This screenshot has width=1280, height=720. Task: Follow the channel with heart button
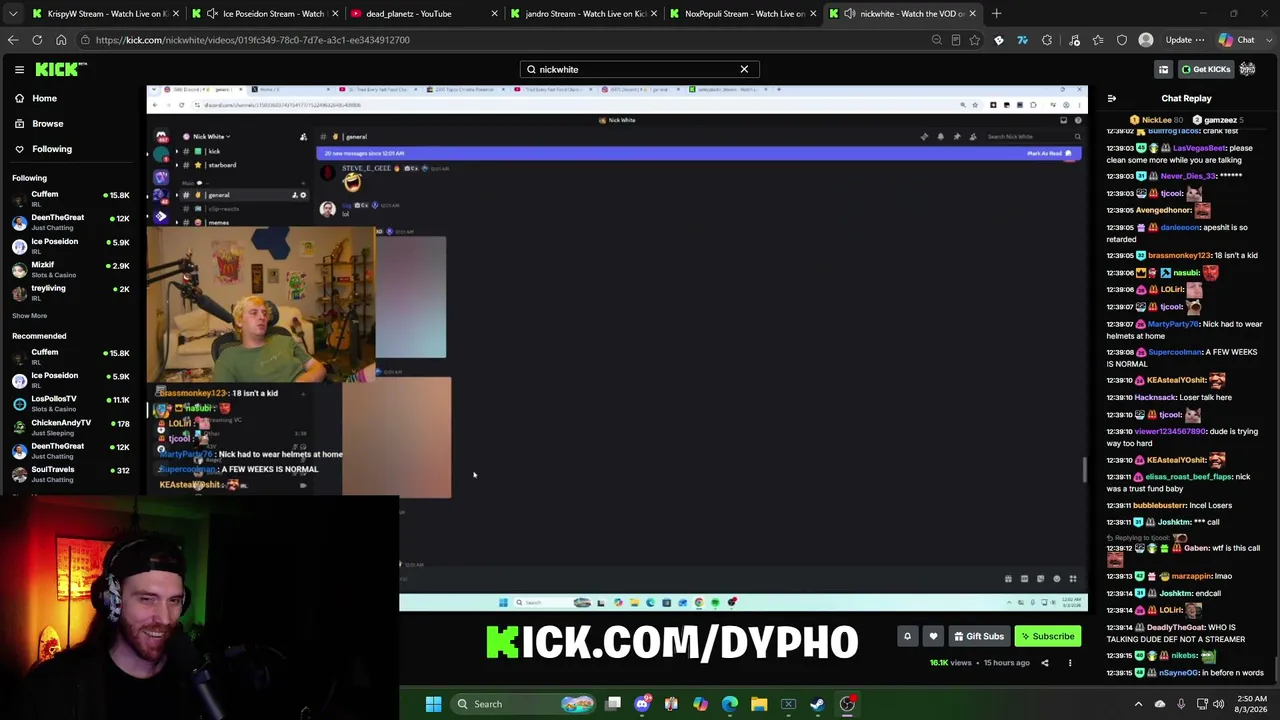coord(933,636)
